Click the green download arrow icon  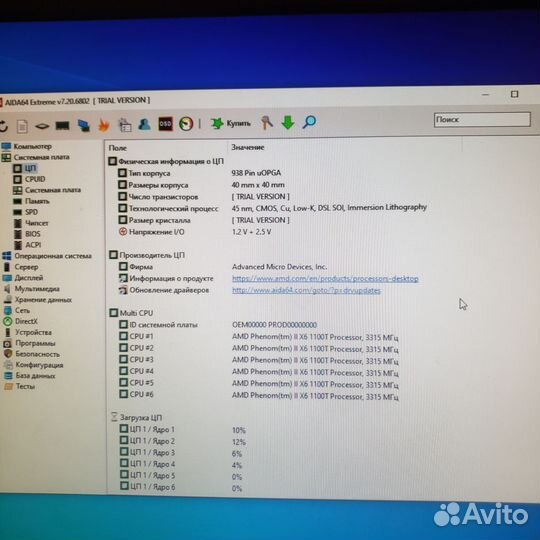click(x=288, y=122)
